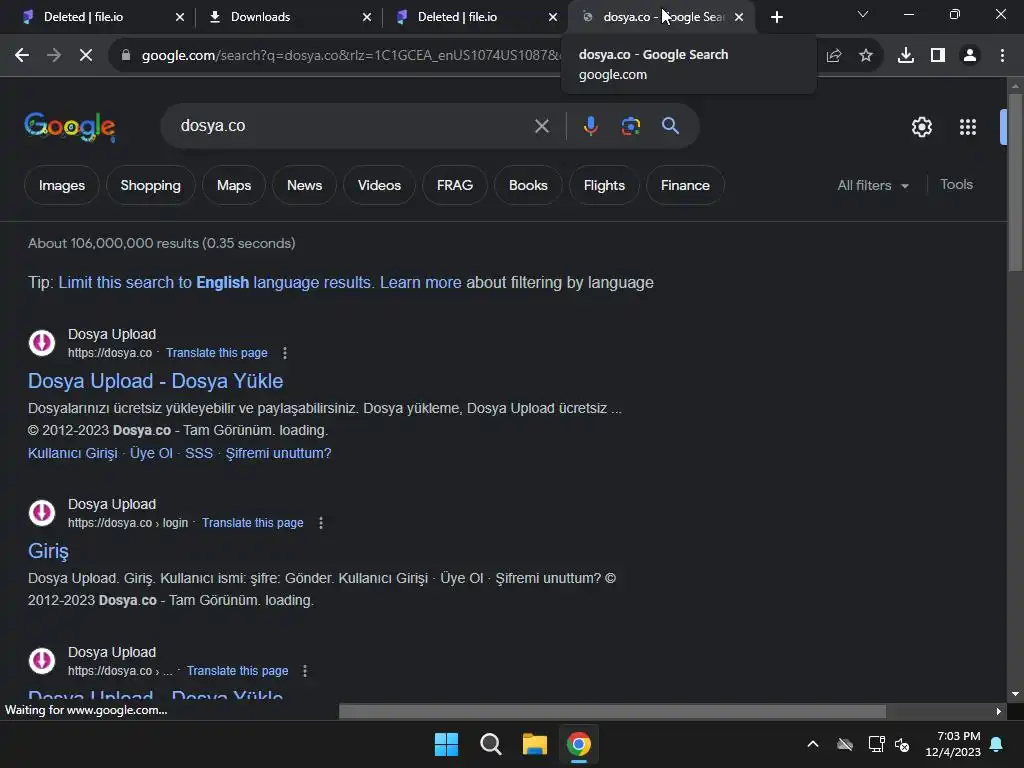Go back using the browser back arrow
The width and height of the screenshot is (1024, 768).
coord(22,56)
